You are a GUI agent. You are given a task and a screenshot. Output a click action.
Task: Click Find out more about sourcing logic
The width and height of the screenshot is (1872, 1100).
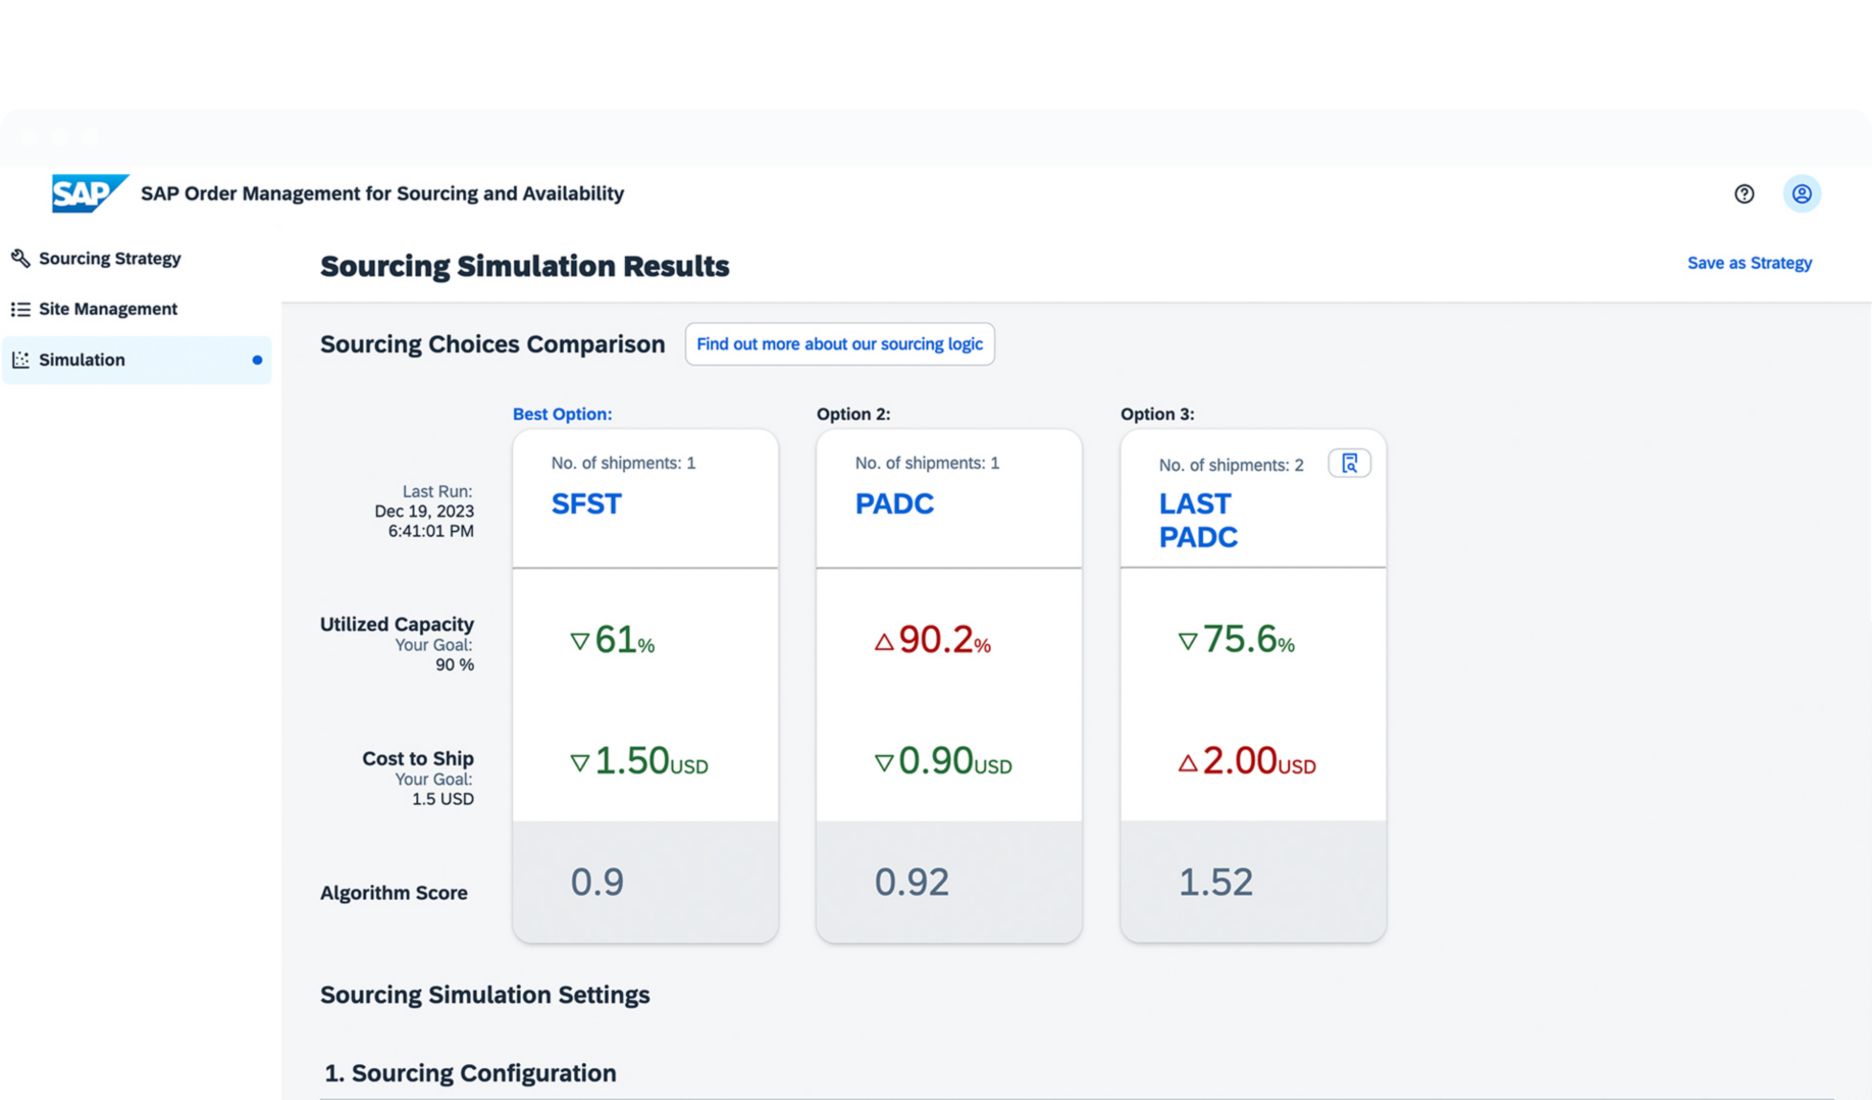coord(839,344)
